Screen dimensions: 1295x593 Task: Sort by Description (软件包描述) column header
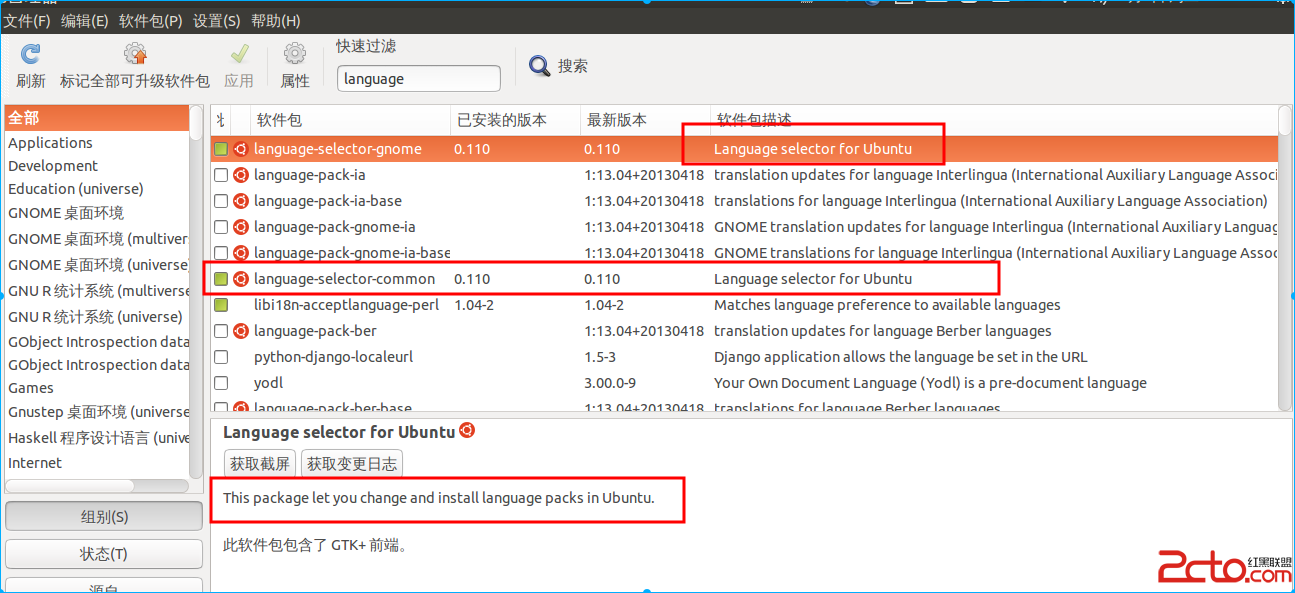pos(993,120)
